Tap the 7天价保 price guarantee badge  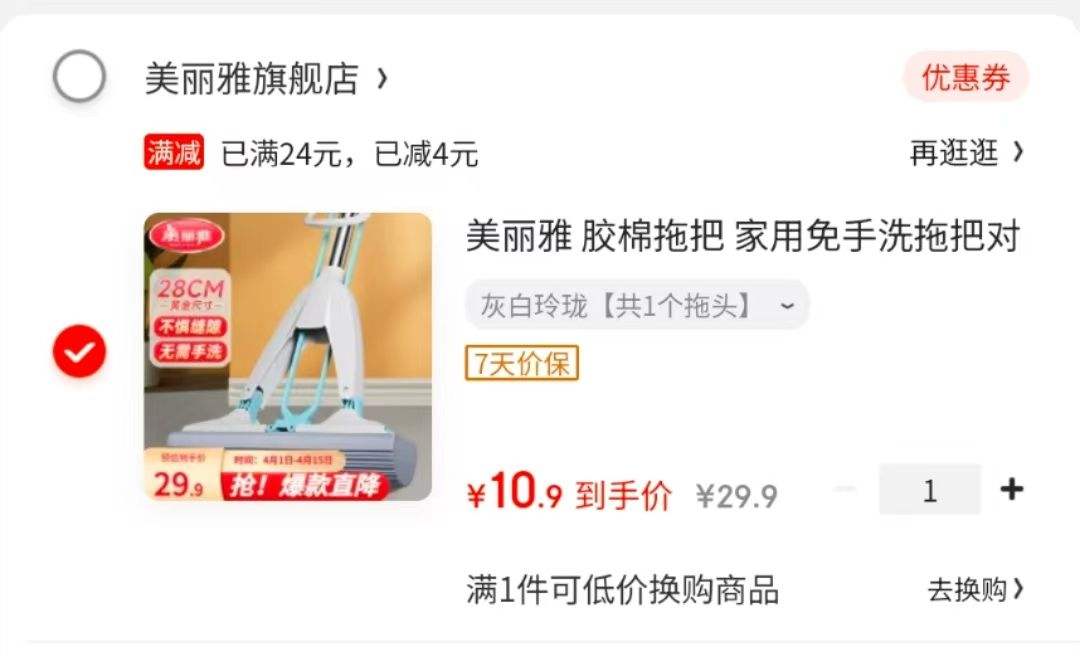(522, 363)
